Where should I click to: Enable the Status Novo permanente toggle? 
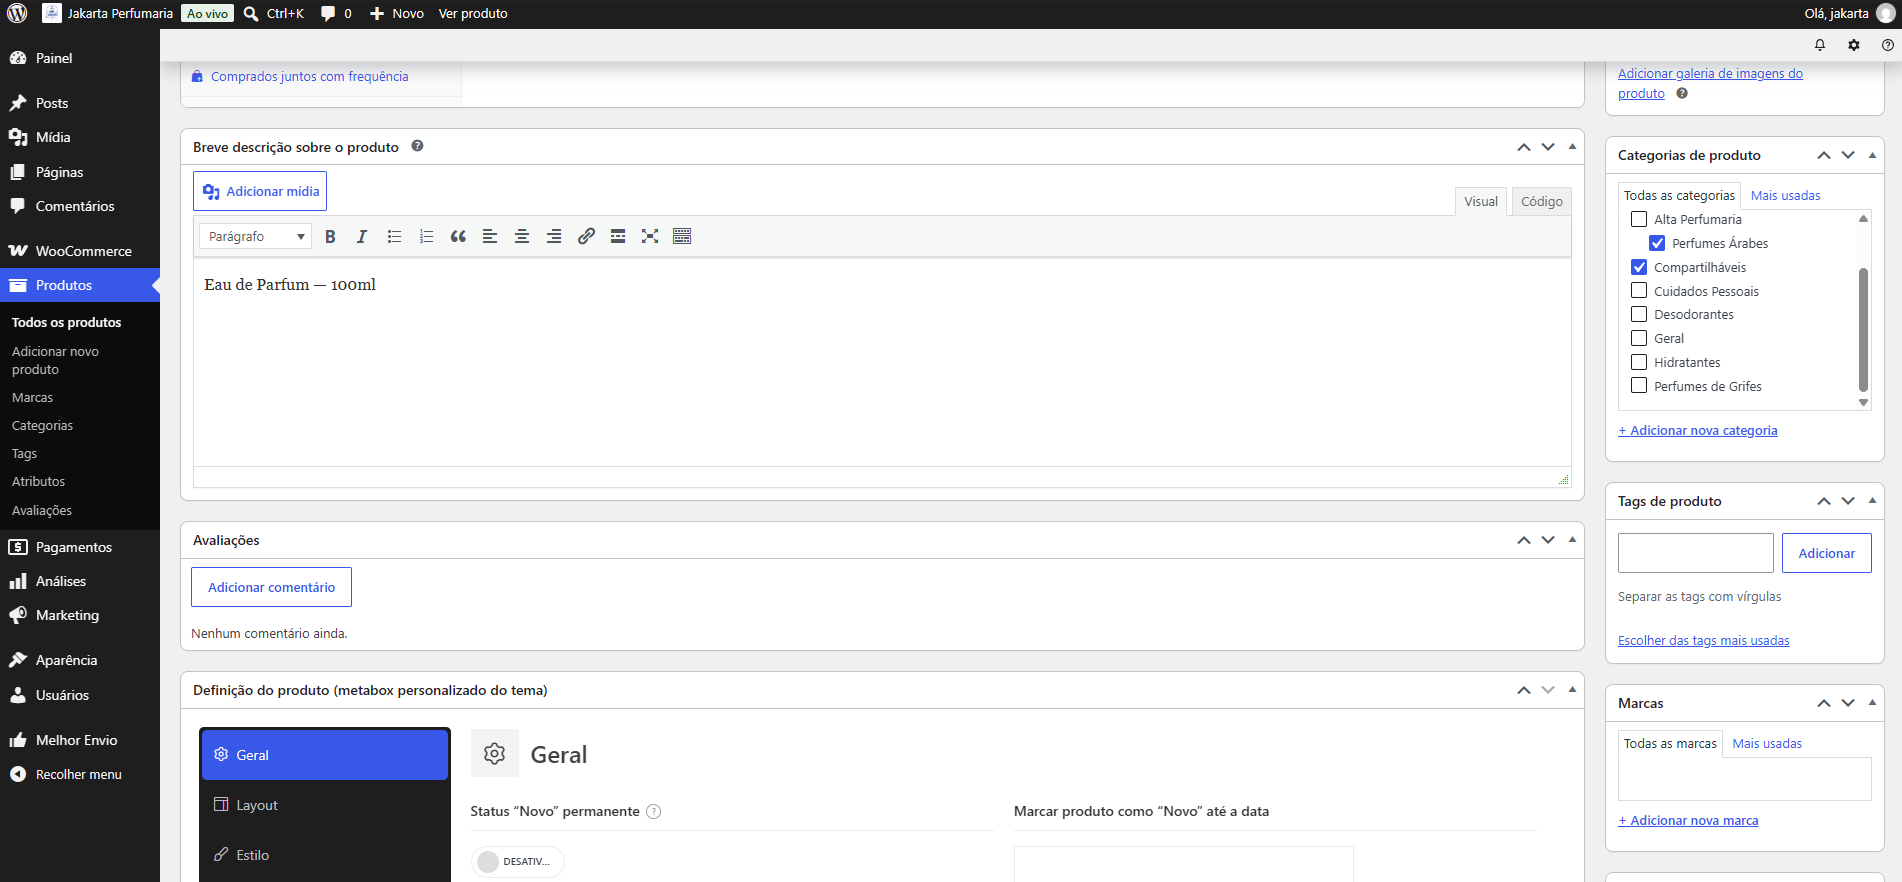(517, 862)
